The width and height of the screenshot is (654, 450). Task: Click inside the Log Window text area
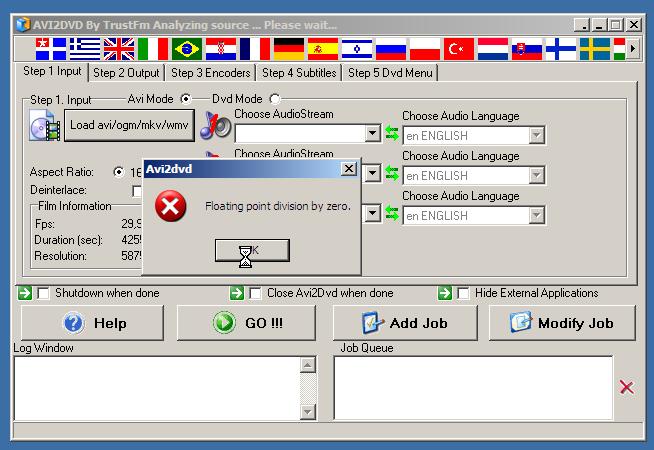tap(157, 388)
